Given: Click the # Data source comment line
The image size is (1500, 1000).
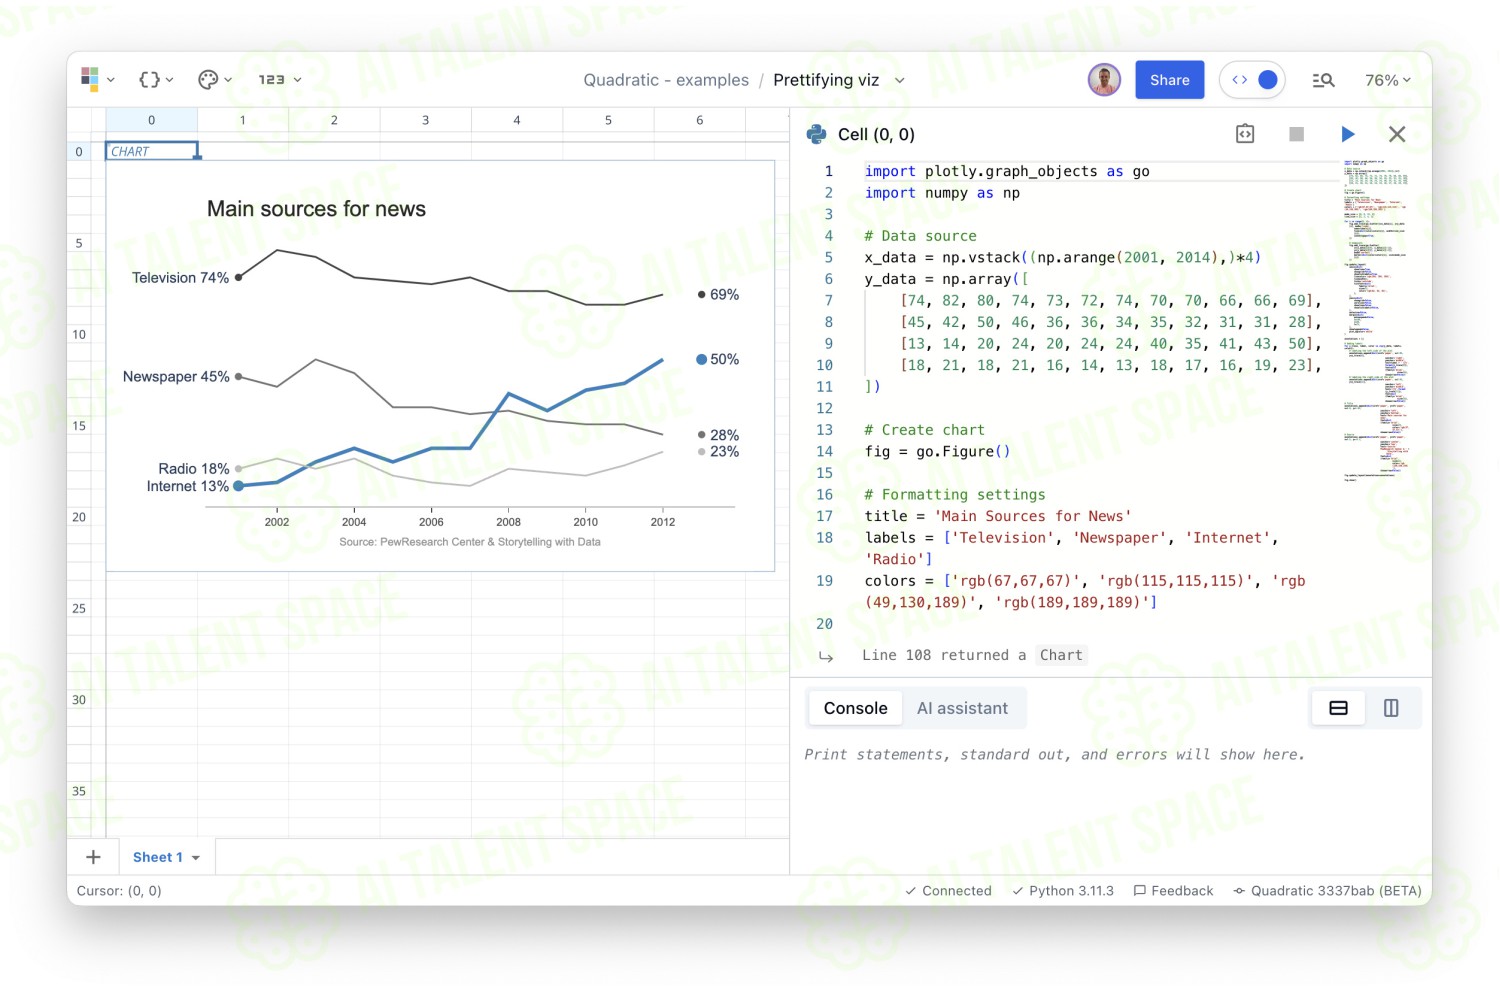Looking at the screenshot, I should tap(920, 236).
